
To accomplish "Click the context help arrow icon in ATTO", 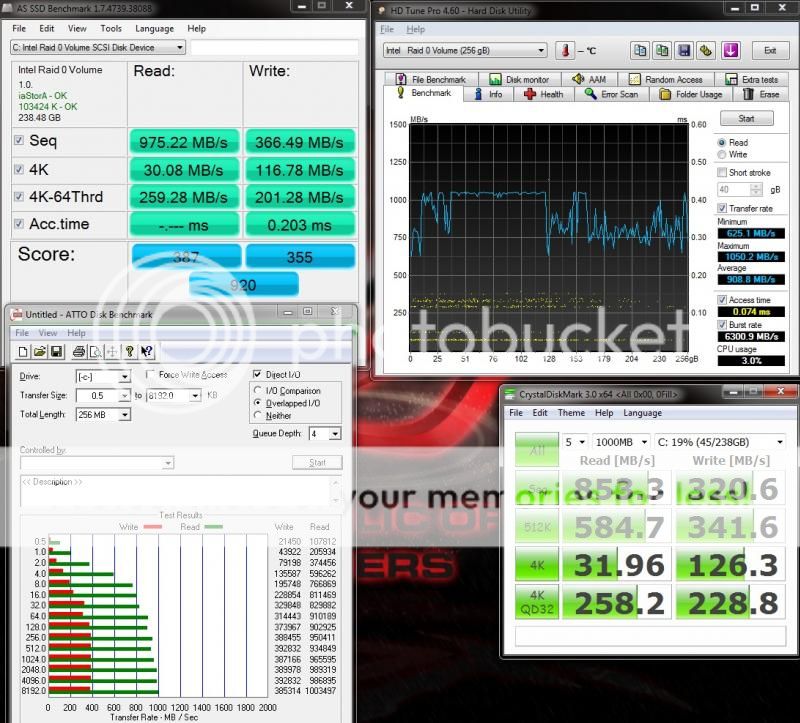I will point(147,351).
